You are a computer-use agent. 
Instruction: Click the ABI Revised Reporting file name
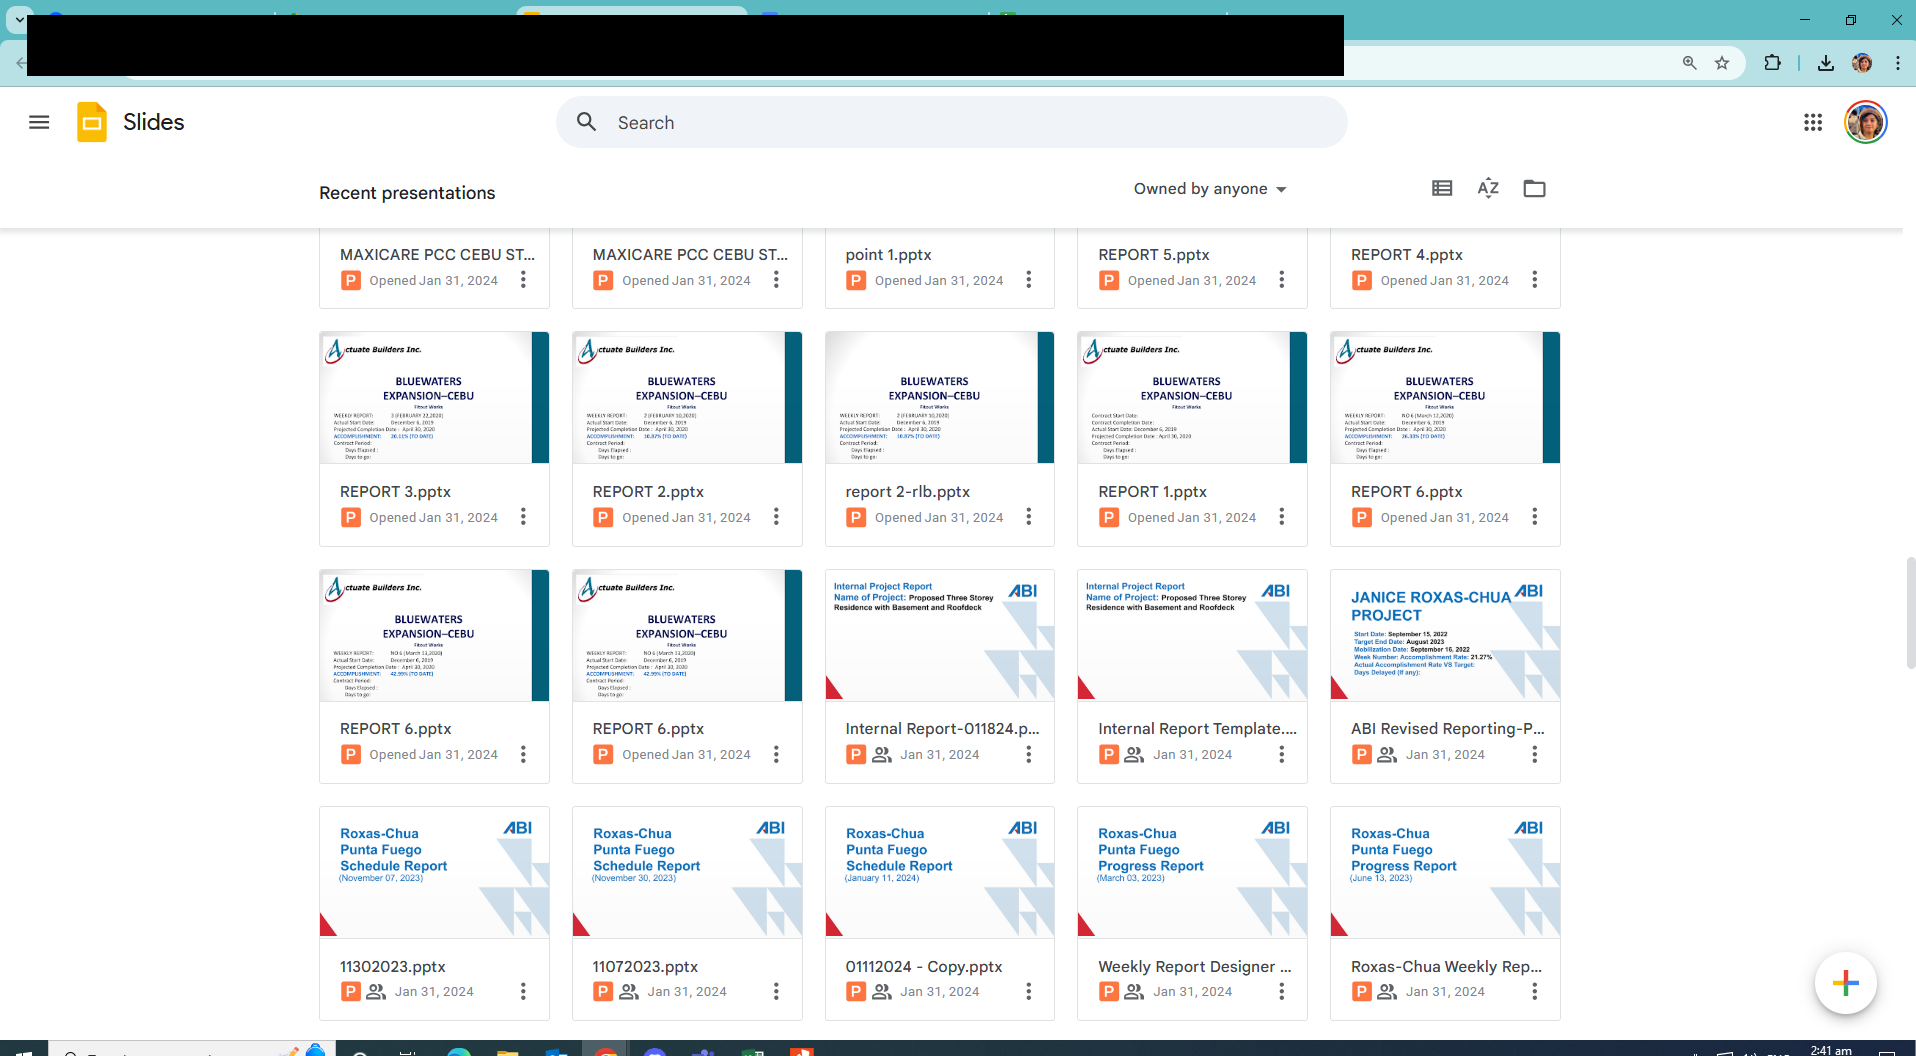pos(1448,729)
